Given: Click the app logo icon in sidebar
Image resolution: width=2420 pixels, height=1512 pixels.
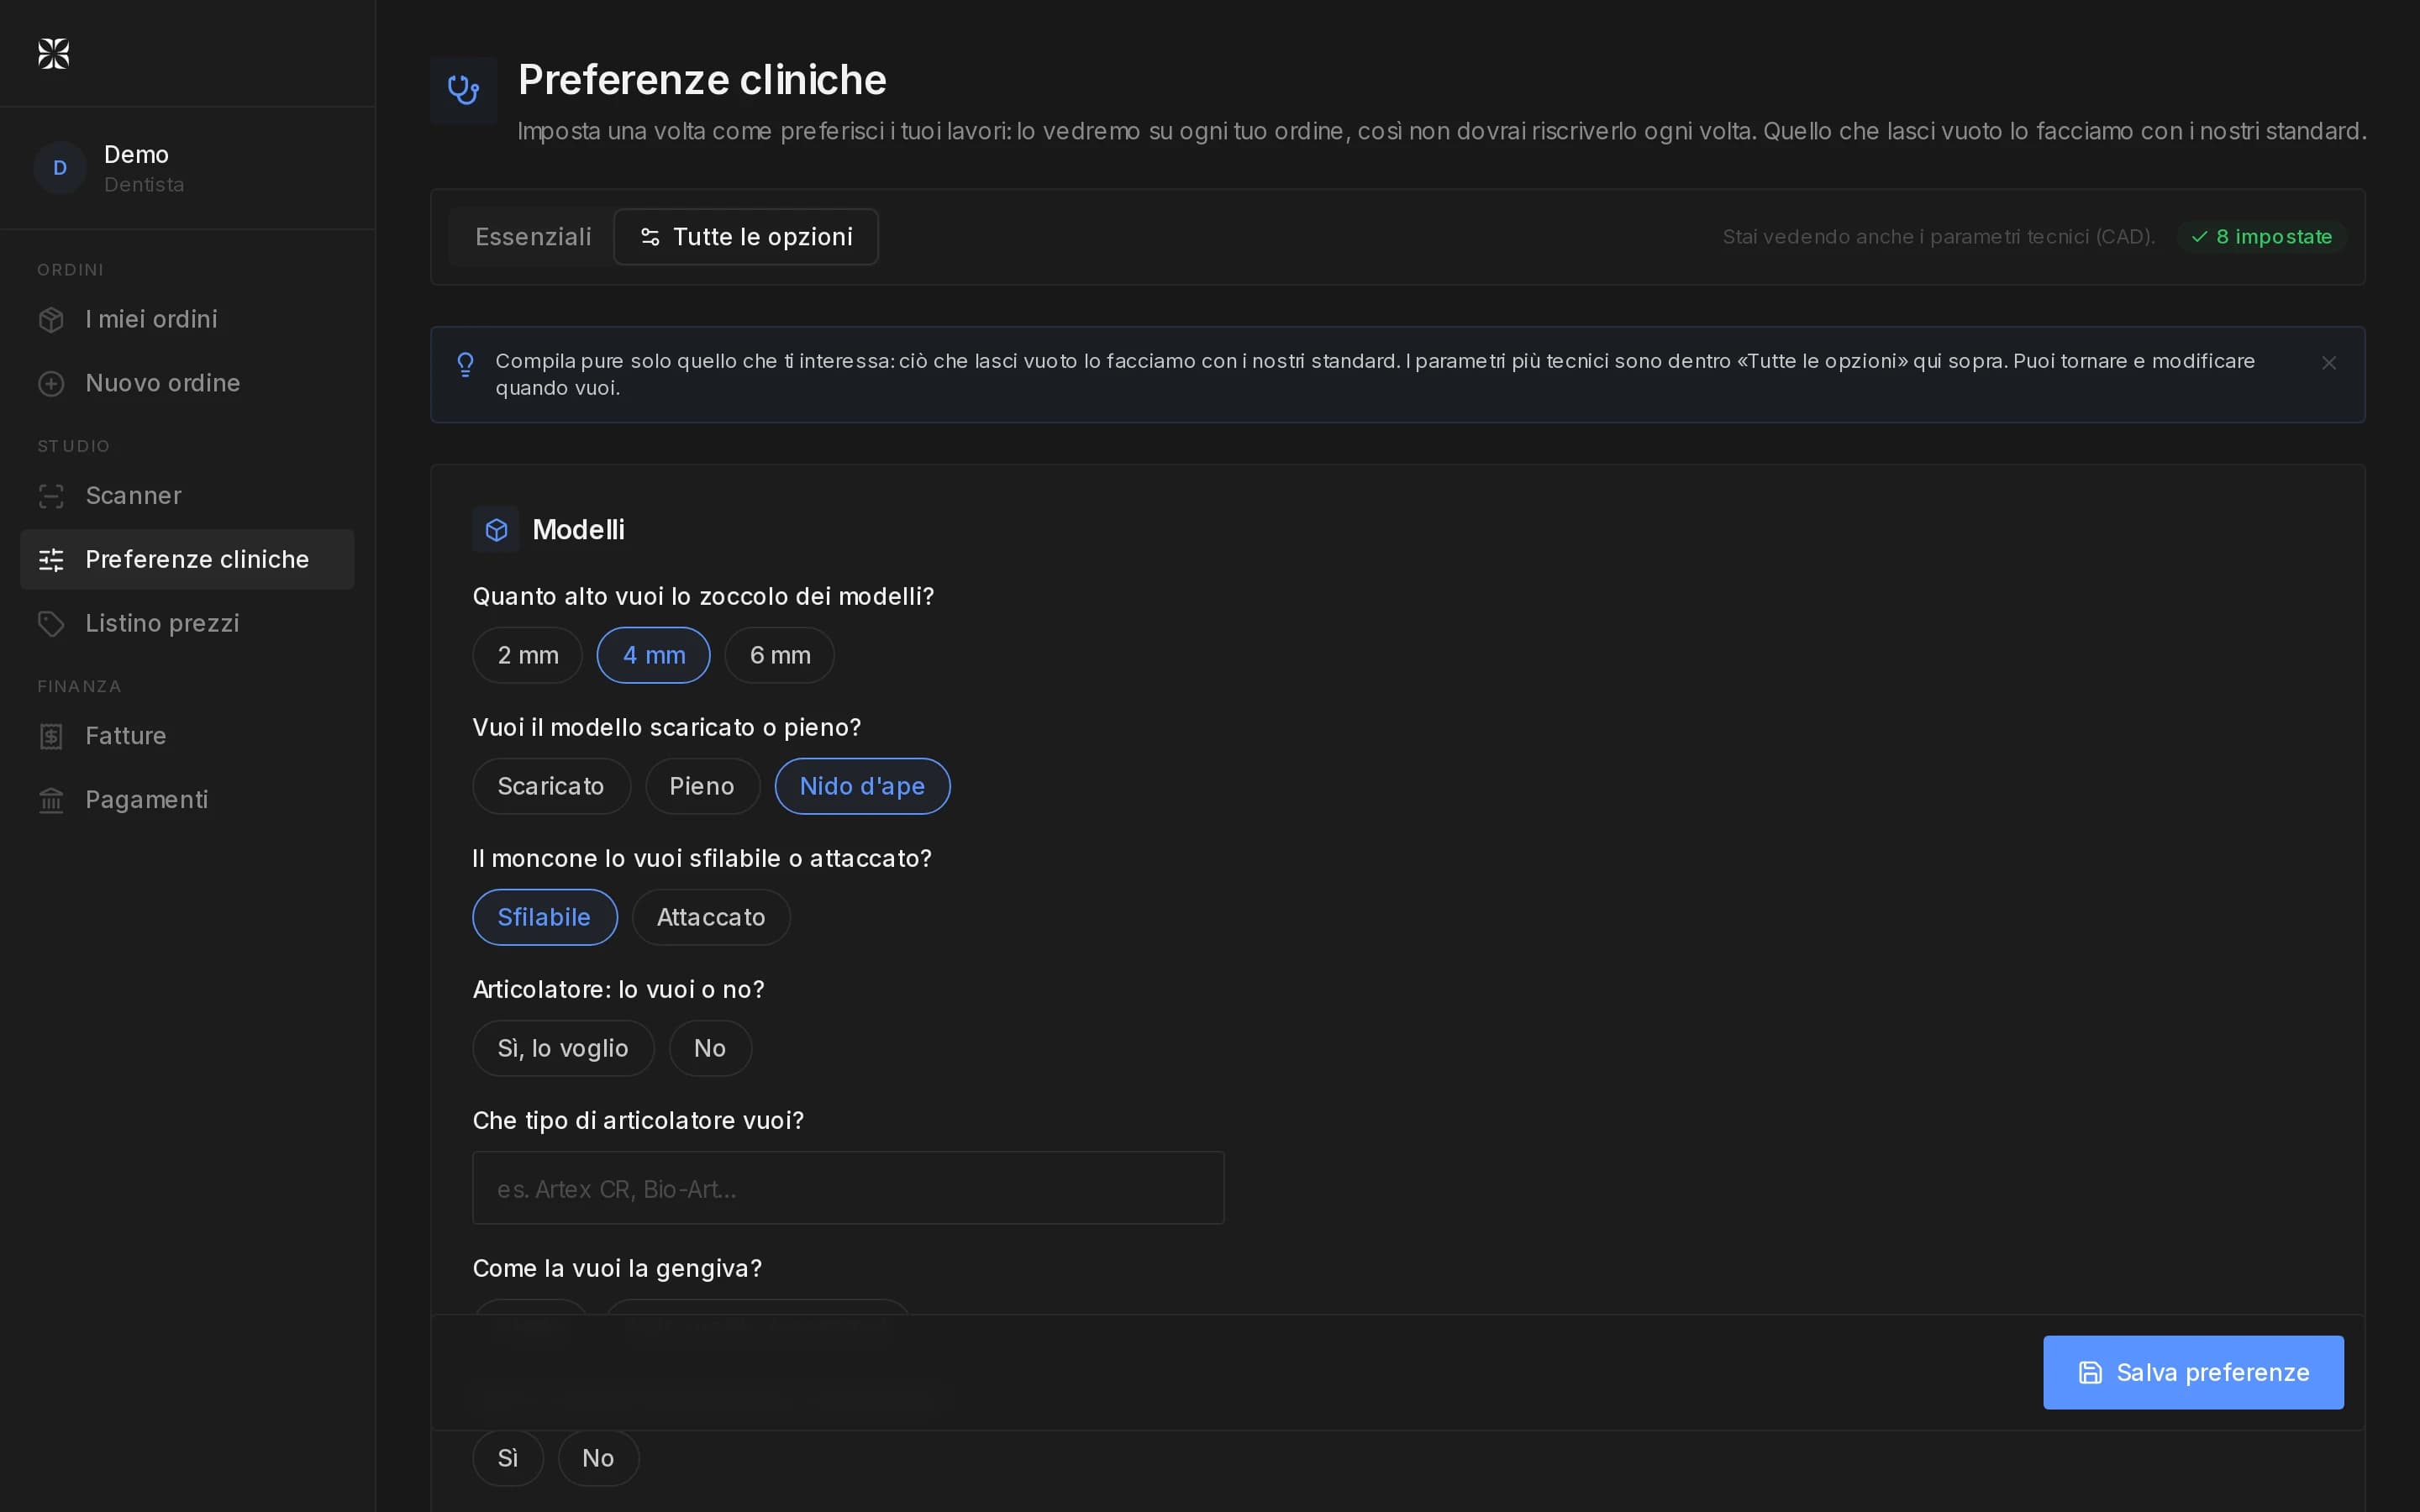Looking at the screenshot, I should coord(54,54).
